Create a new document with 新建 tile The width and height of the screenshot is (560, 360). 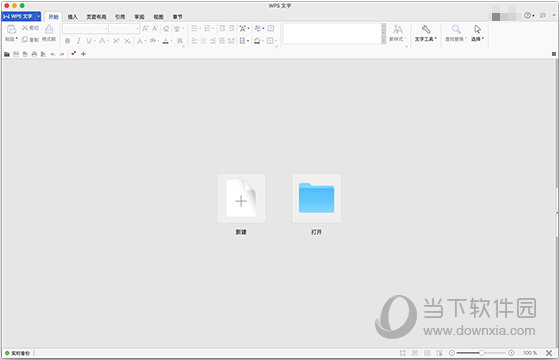tap(241, 198)
